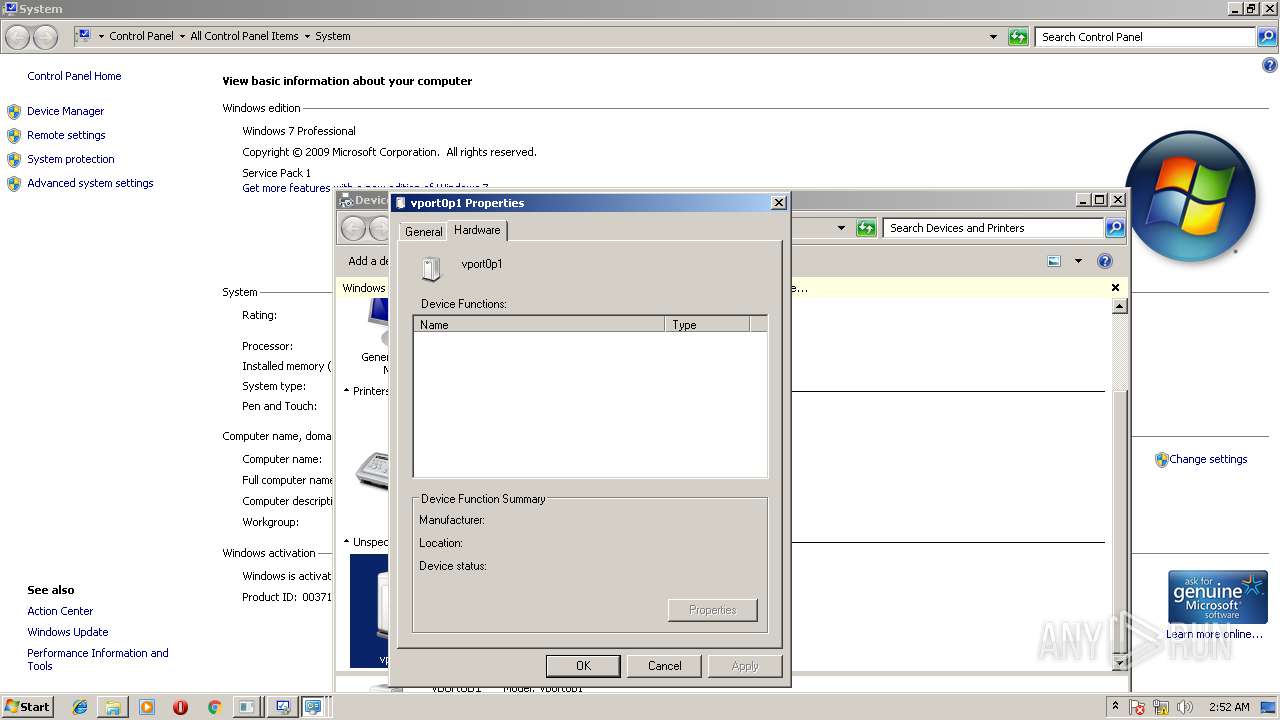
Task: Click the Forward button in System window
Action: click(45, 37)
